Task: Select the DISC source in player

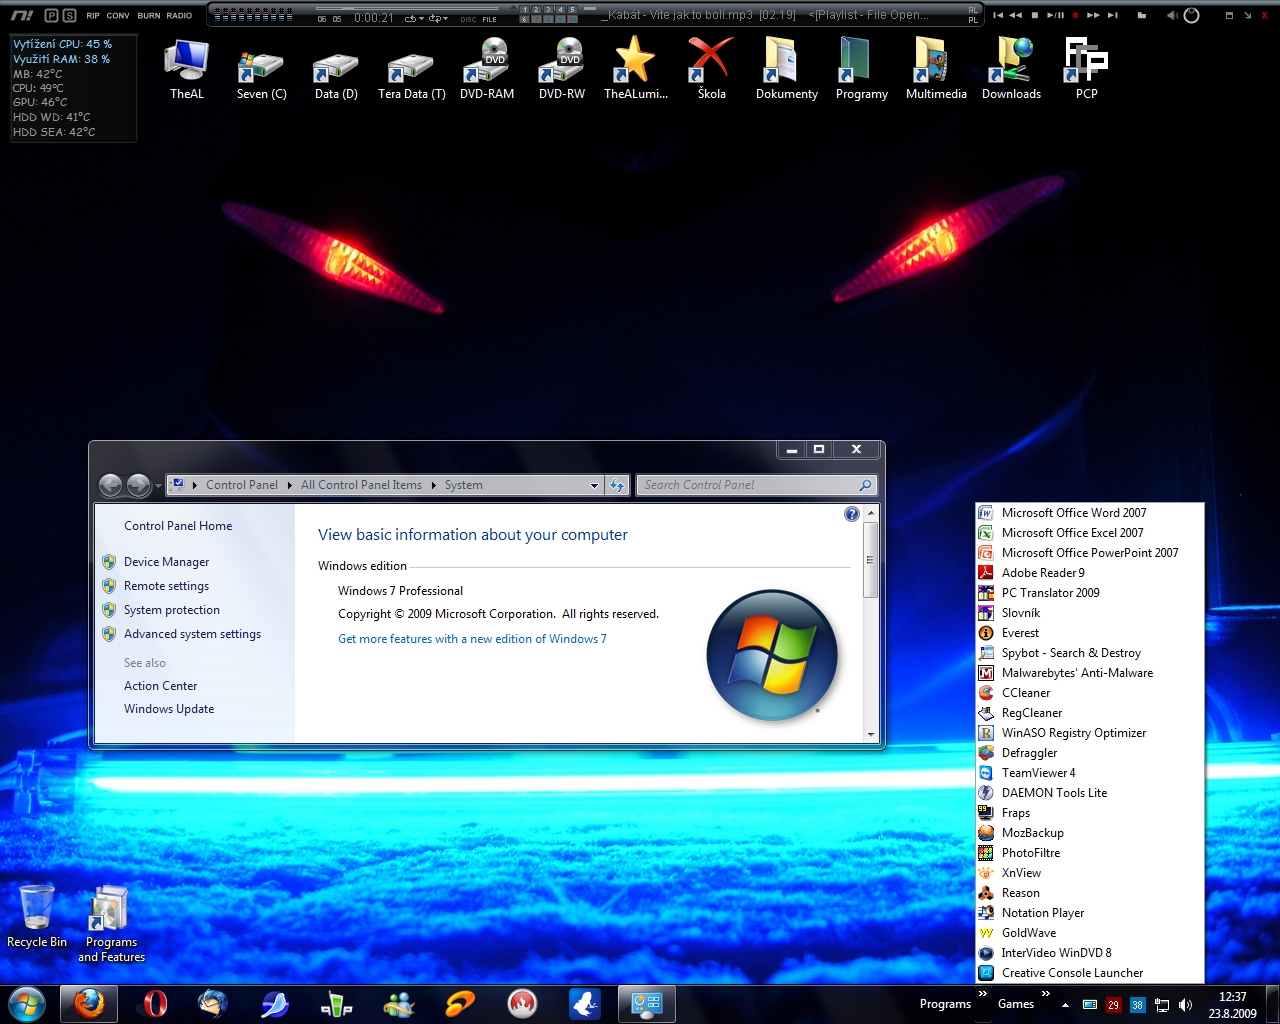Action: (x=468, y=19)
